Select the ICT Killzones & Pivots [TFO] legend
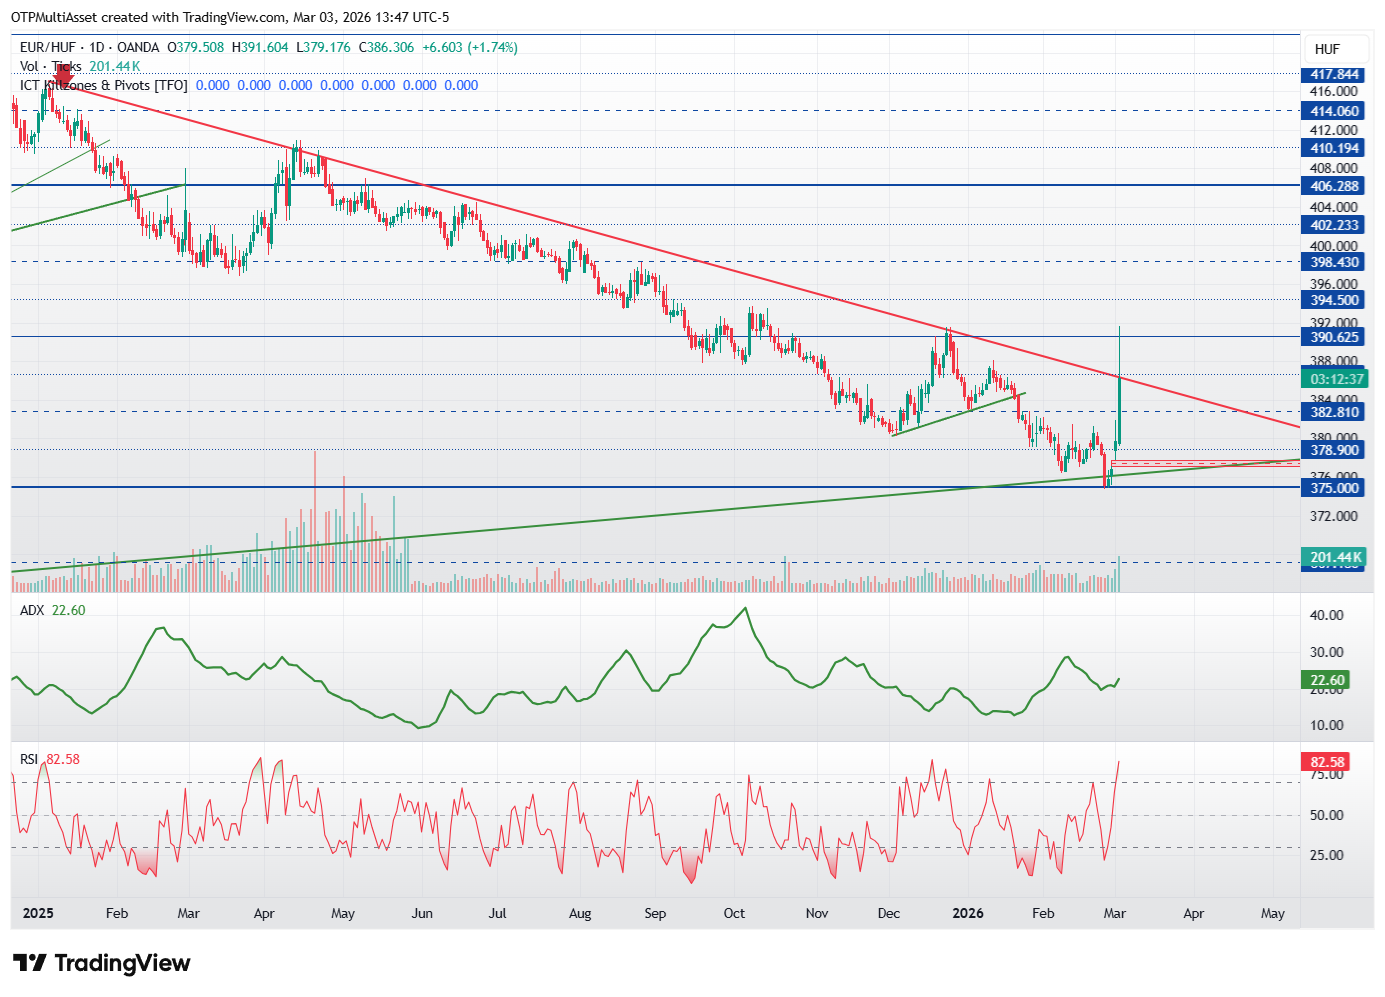Viewport: 1385px width, 997px height. pyautogui.click(x=103, y=85)
